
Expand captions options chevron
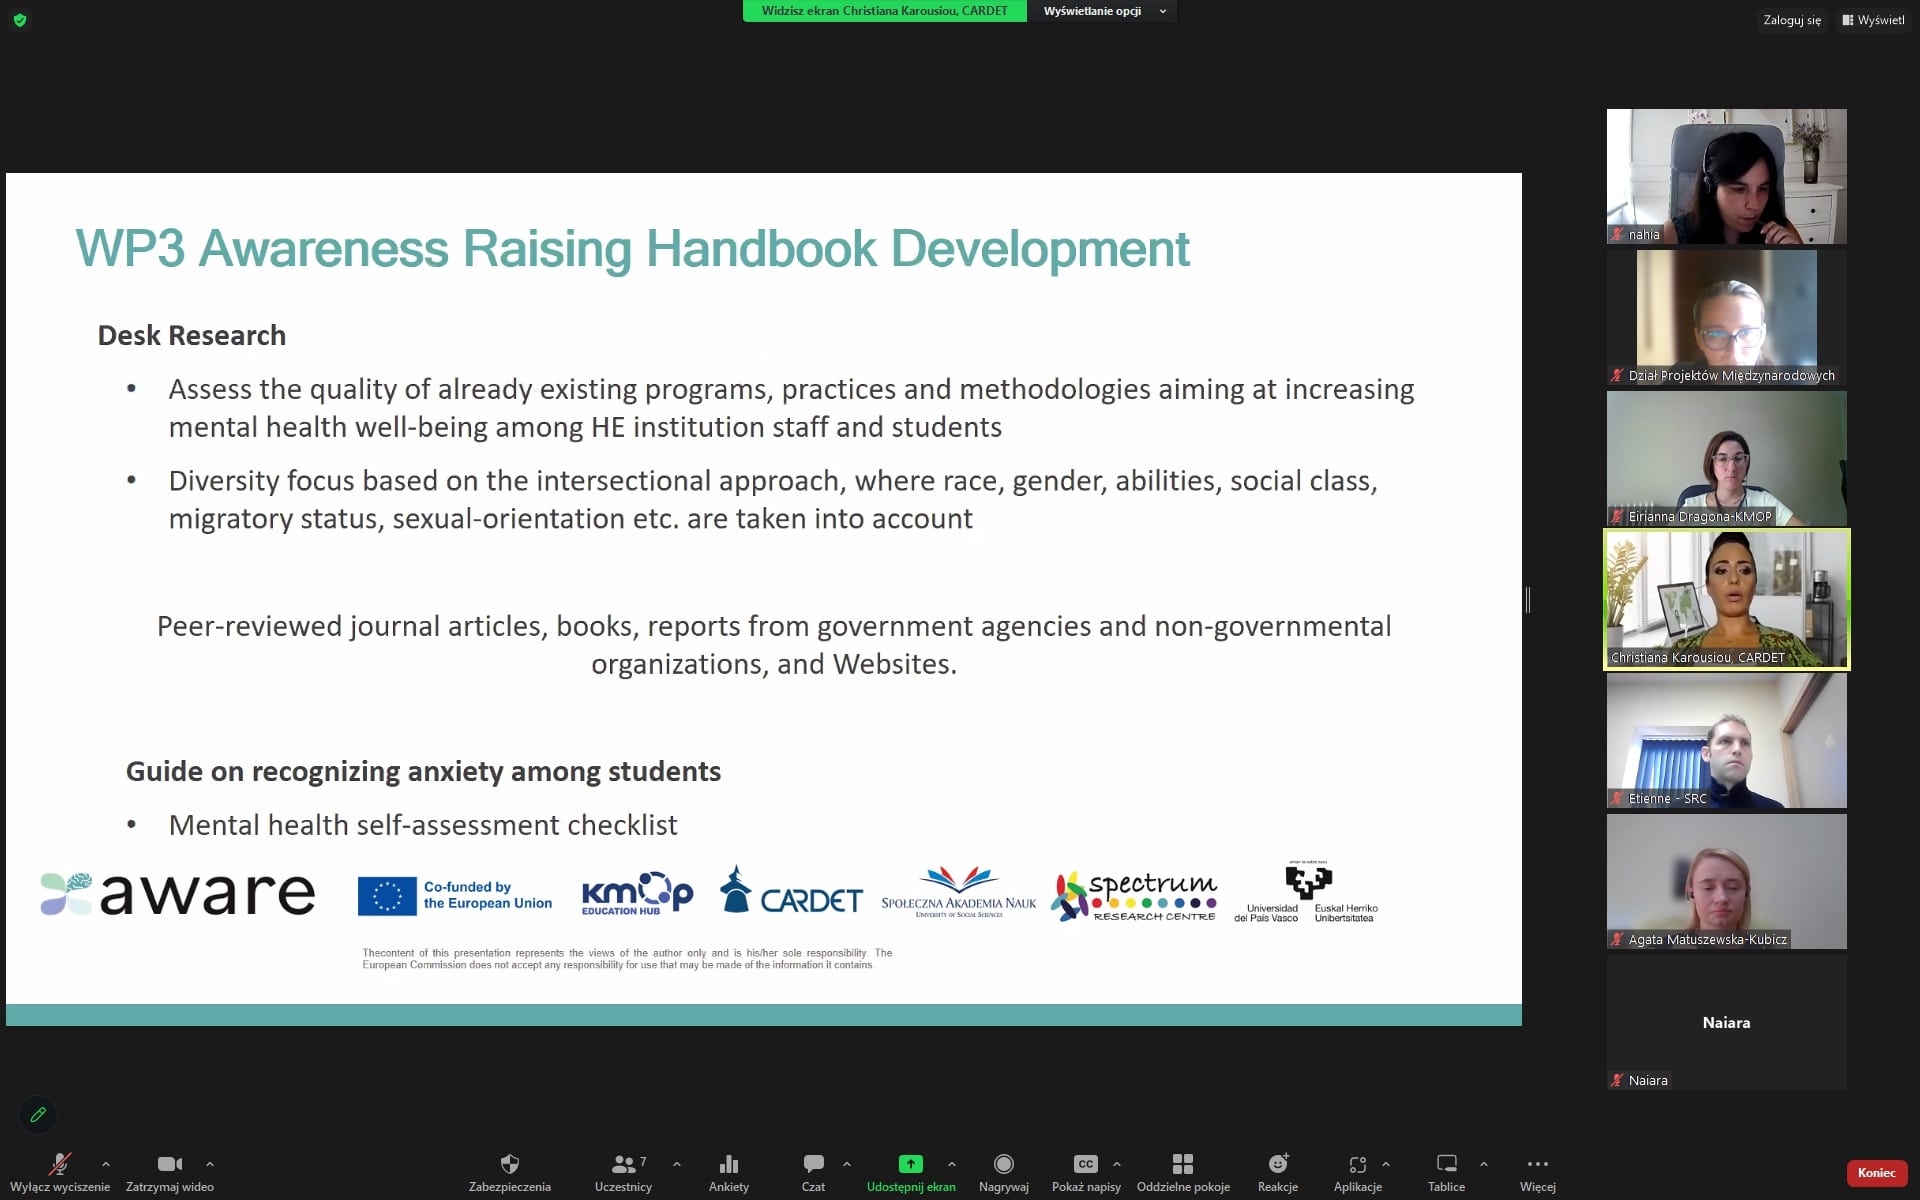[x=1117, y=1164]
